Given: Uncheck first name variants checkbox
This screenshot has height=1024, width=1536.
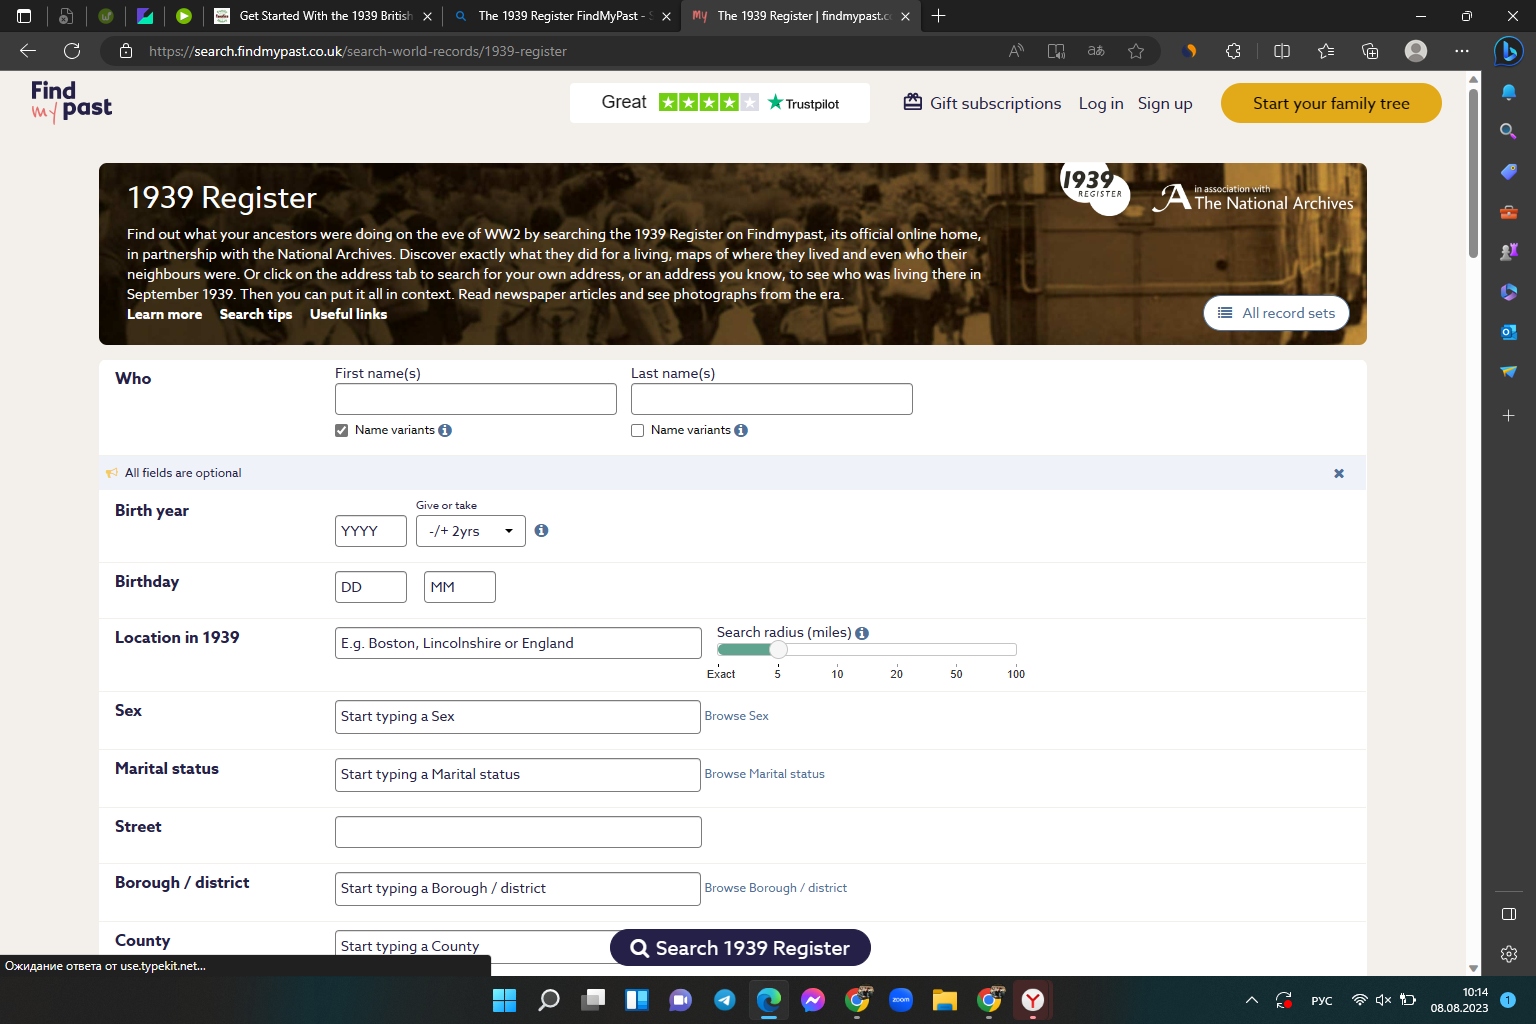Looking at the screenshot, I should (342, 430).
